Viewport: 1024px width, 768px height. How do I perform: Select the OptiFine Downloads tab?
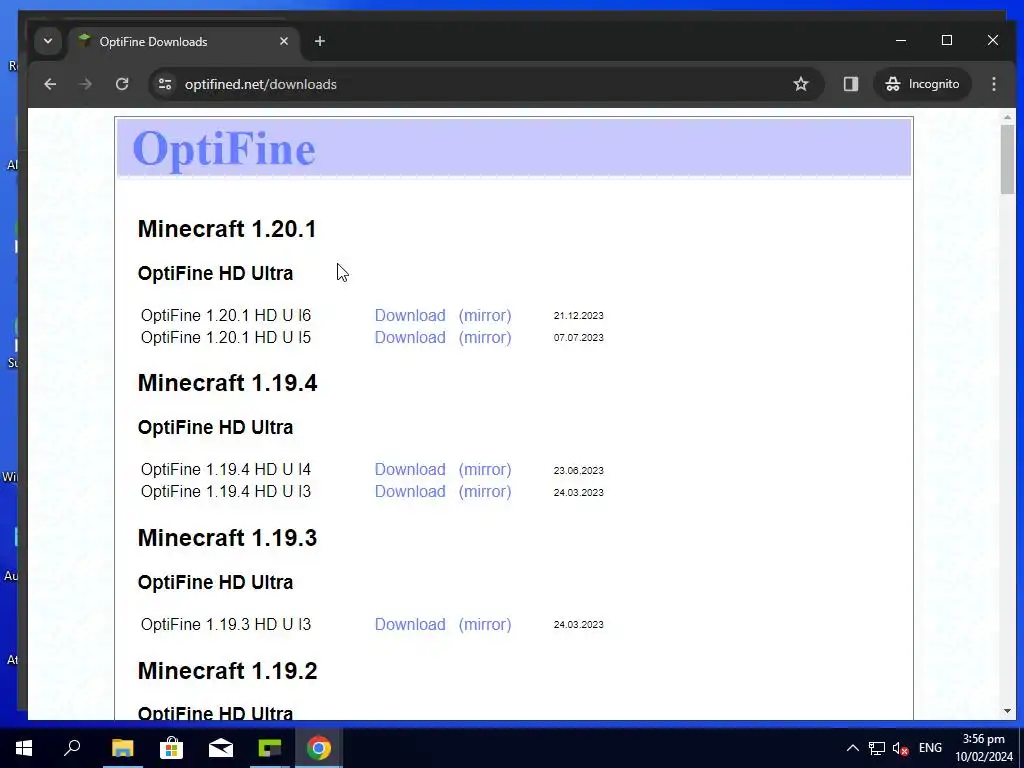point(184,41)
